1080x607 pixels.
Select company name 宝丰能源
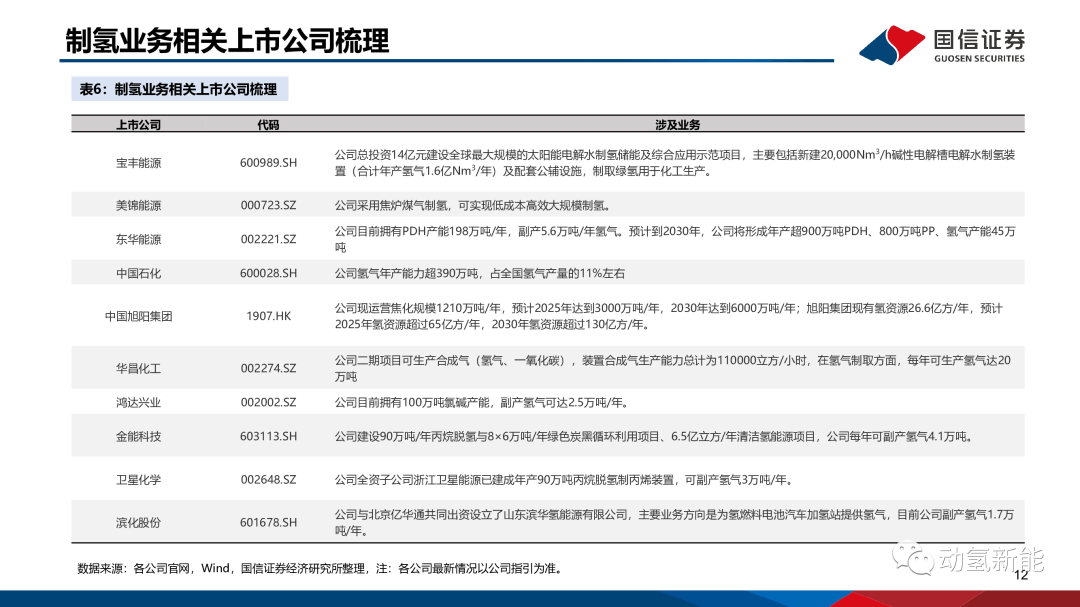138,163
